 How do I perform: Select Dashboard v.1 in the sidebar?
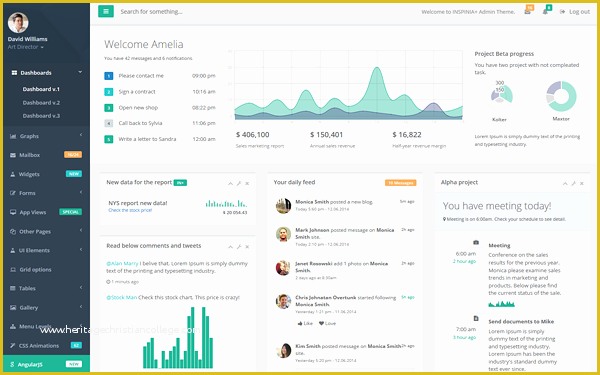point(41,89)
